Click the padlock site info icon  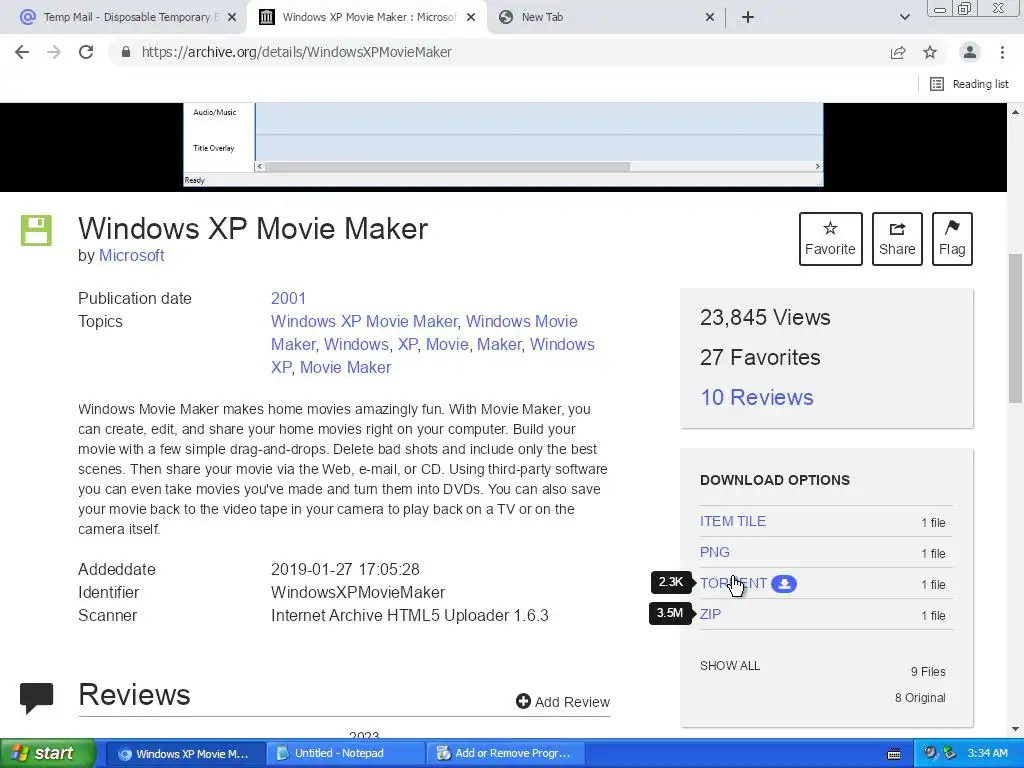pos(126,52)
